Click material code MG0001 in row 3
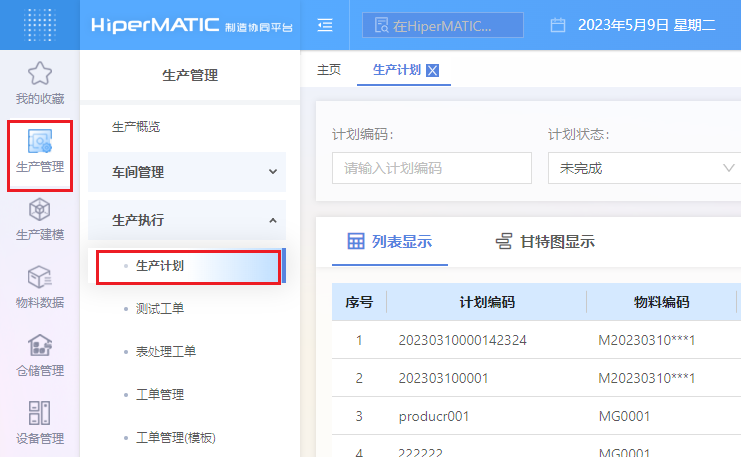The width and height of the screenshot is (741, 457). [x=624, y=416]
